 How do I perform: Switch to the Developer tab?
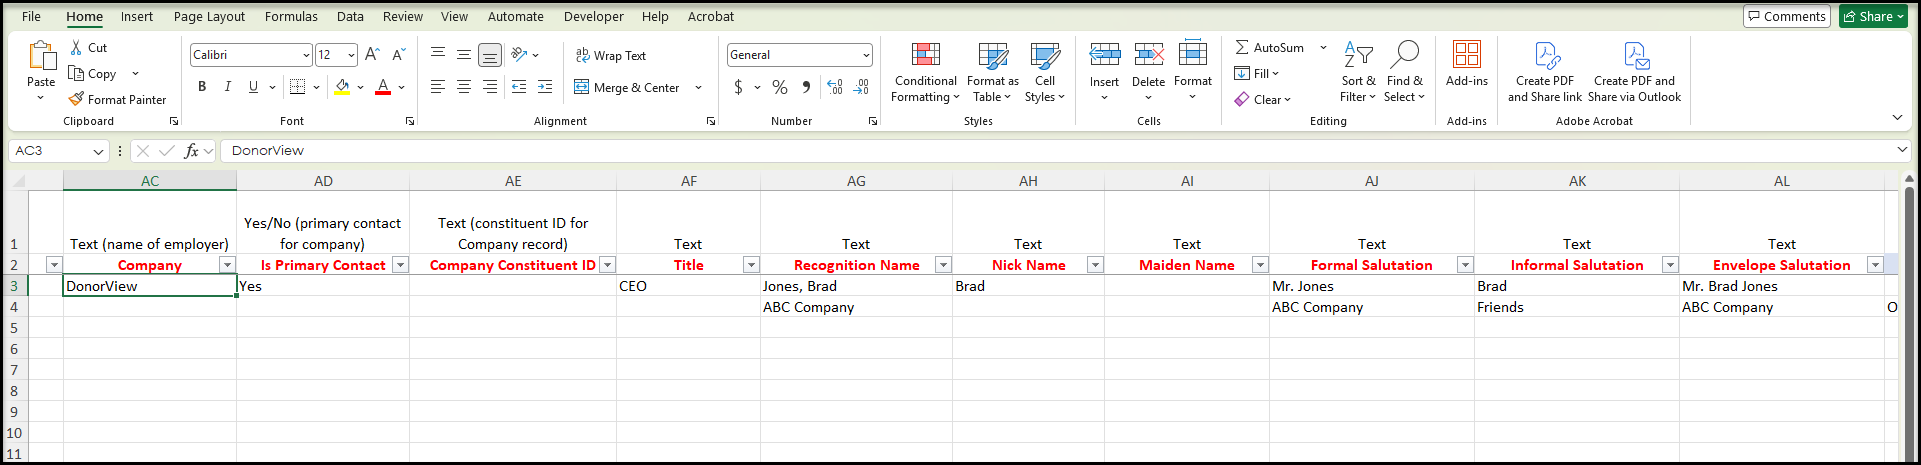tap(593, 16)
